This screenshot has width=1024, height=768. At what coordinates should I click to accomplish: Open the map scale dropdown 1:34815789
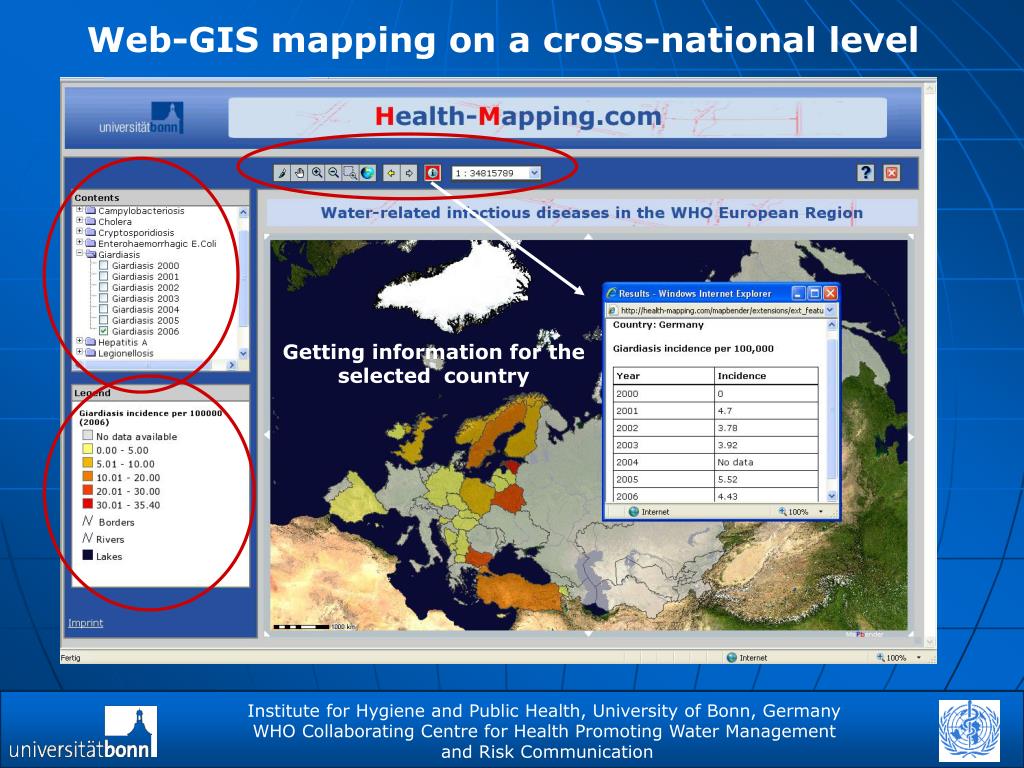(x=534, y=173)
